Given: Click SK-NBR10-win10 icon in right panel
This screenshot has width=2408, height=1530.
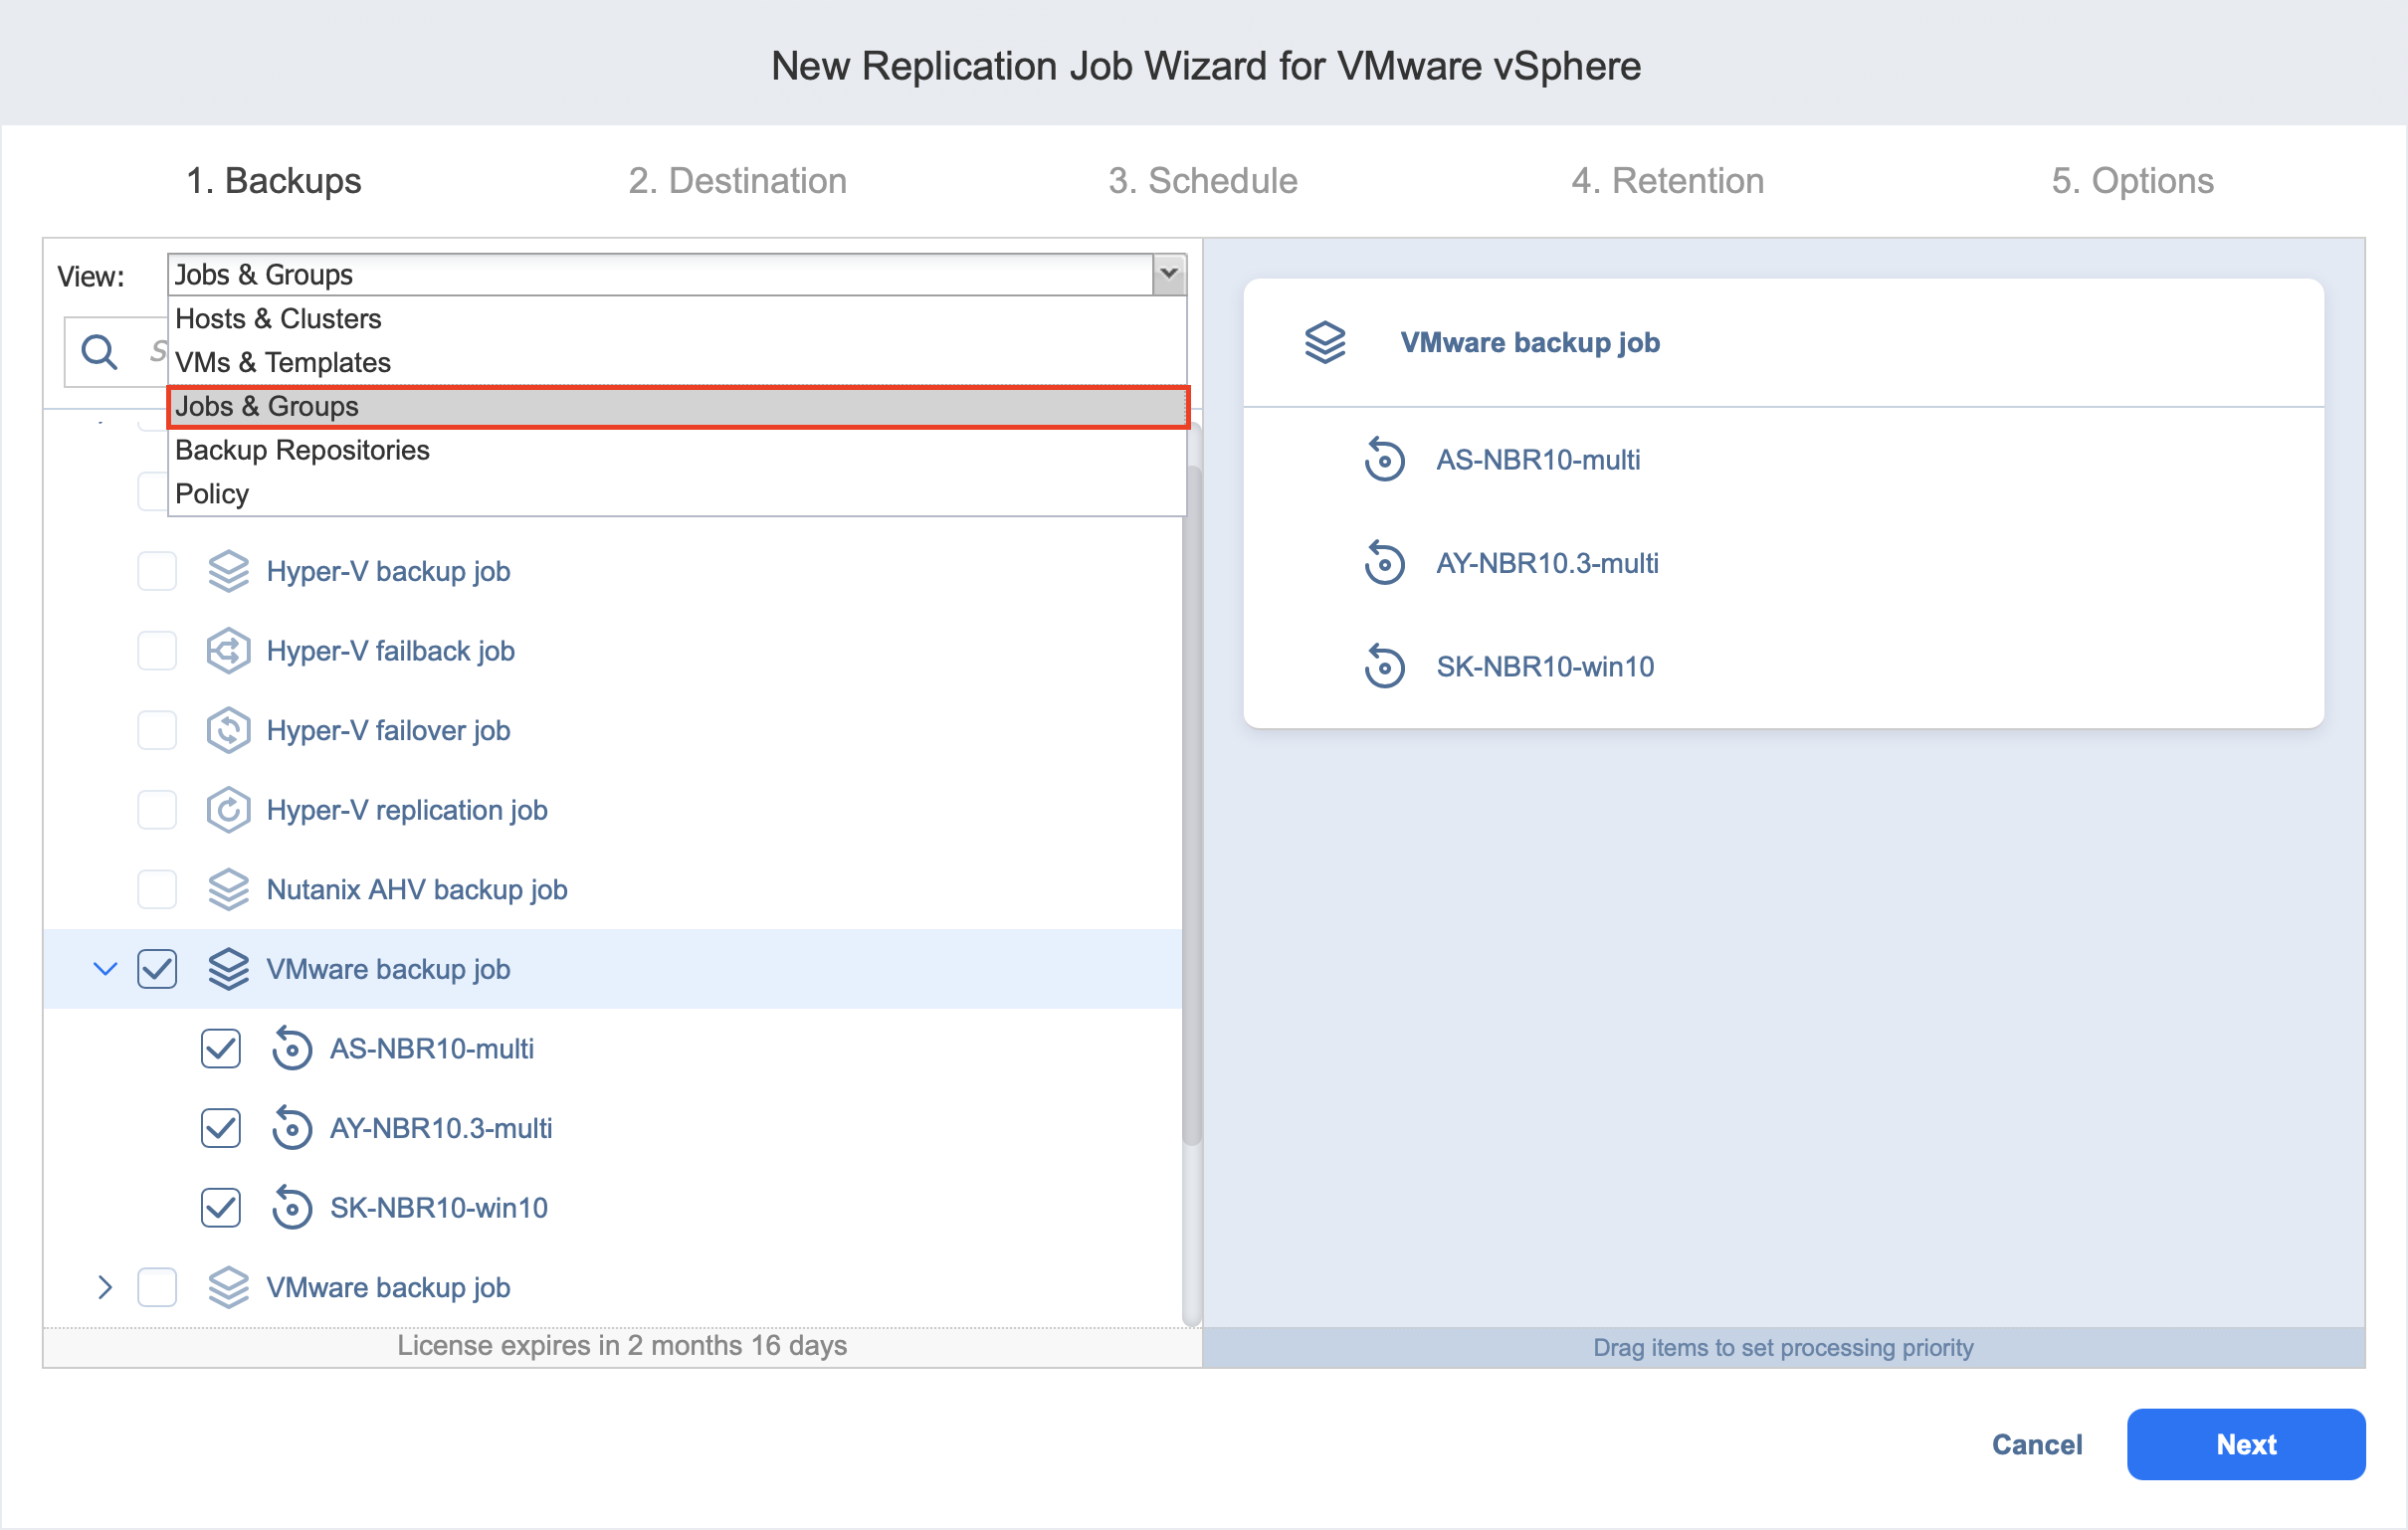Looking at the screenshot, I should 1384,666.
